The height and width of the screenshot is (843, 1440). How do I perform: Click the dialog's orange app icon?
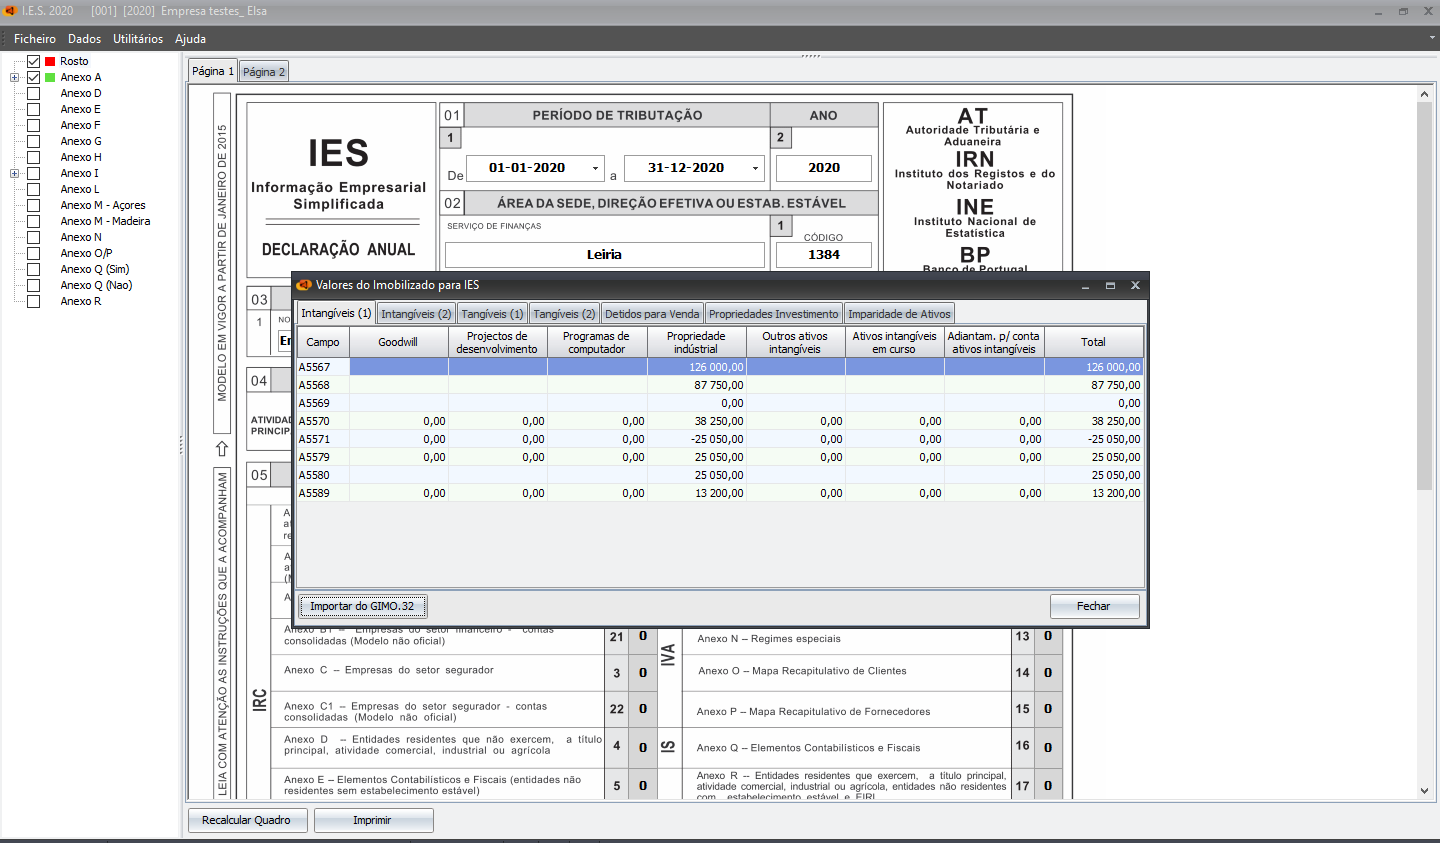tap(305, 285)
